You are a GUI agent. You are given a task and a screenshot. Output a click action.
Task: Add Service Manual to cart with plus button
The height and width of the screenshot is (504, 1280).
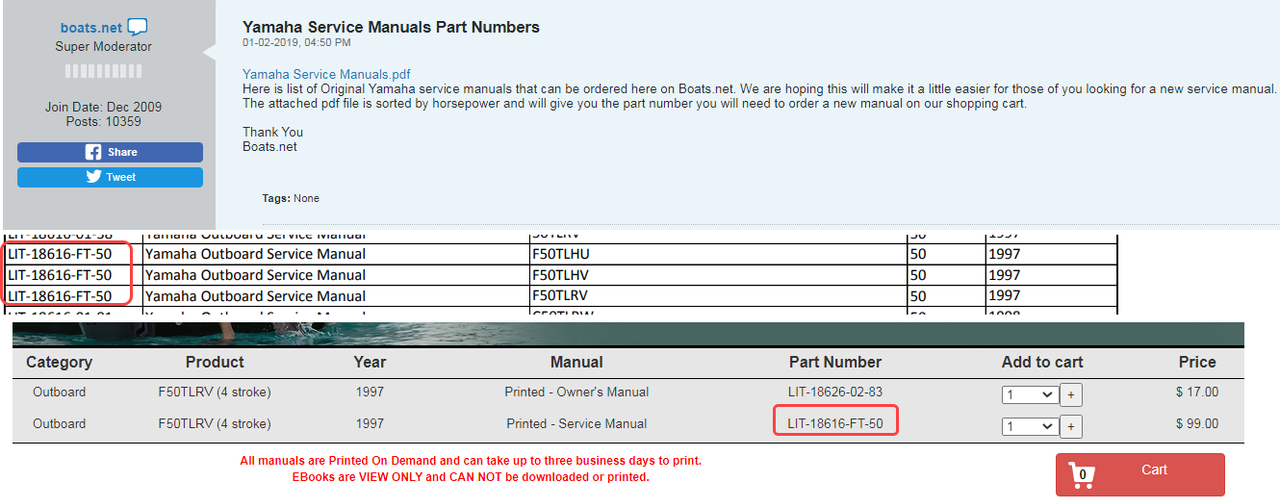1071,427
